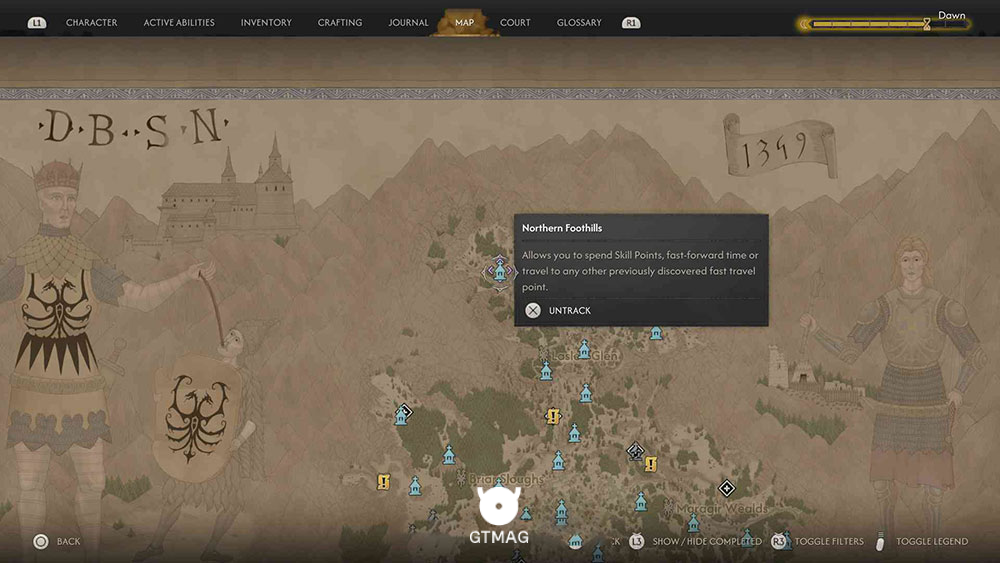This screenshot has width=1000, height=563.
Task: Switch to the Inventory tab
Action: [x=266, y=22]
